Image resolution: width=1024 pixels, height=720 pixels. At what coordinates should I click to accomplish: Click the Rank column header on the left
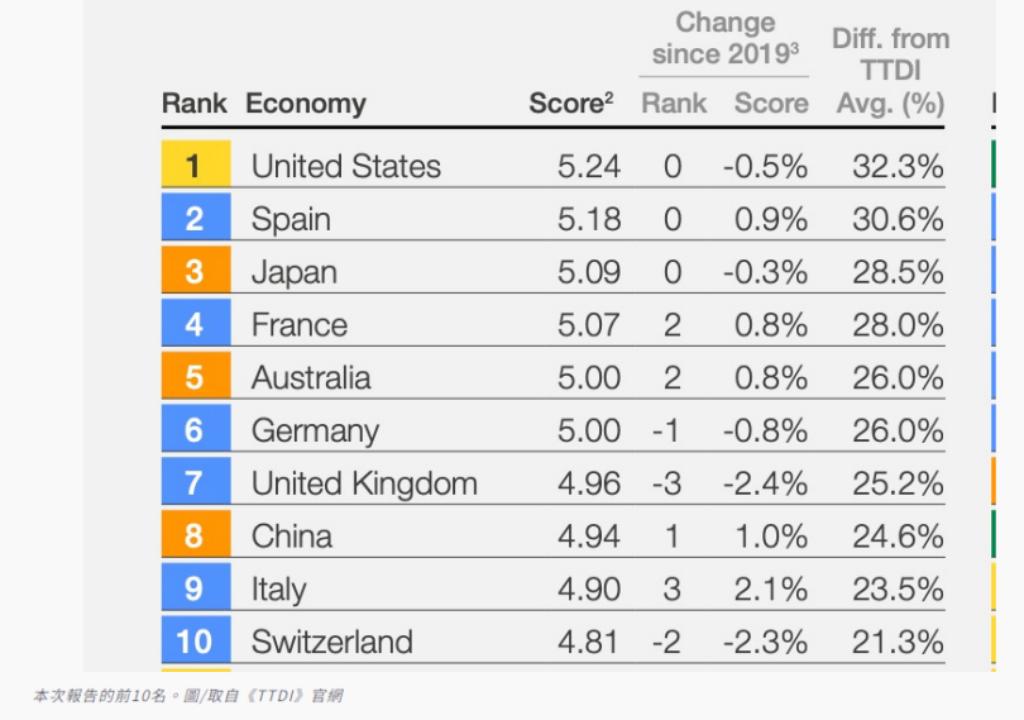pos(194,103)
